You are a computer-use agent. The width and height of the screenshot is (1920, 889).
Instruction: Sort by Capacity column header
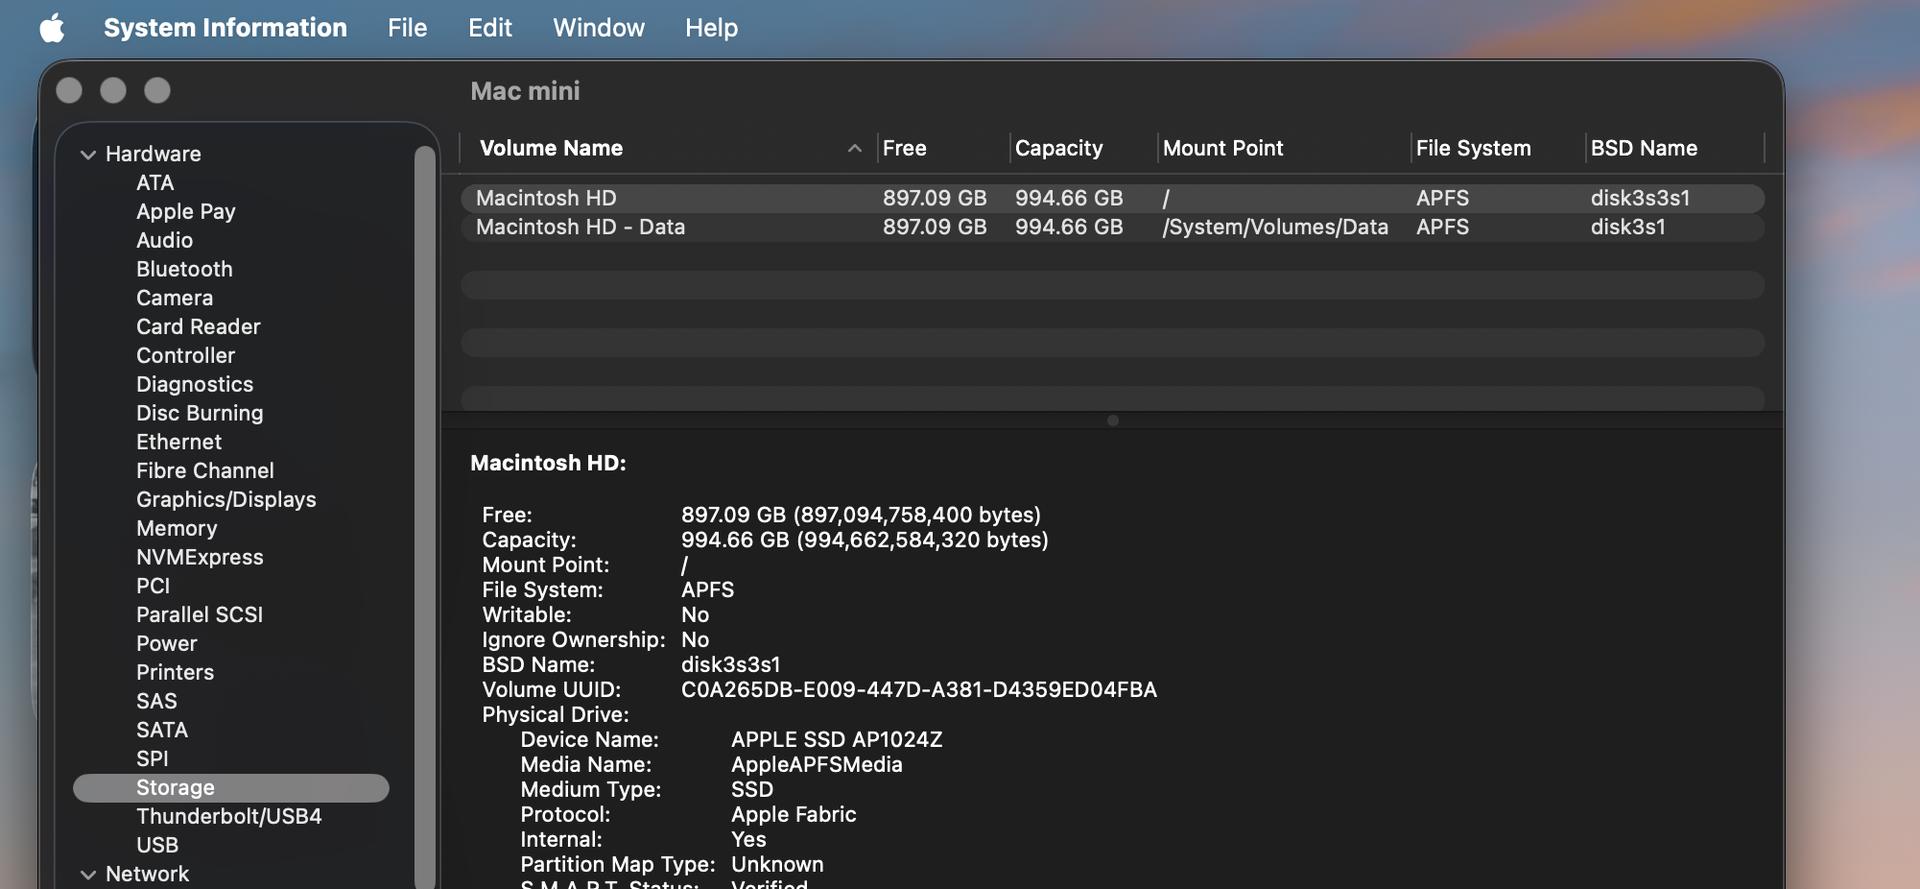1058,148
